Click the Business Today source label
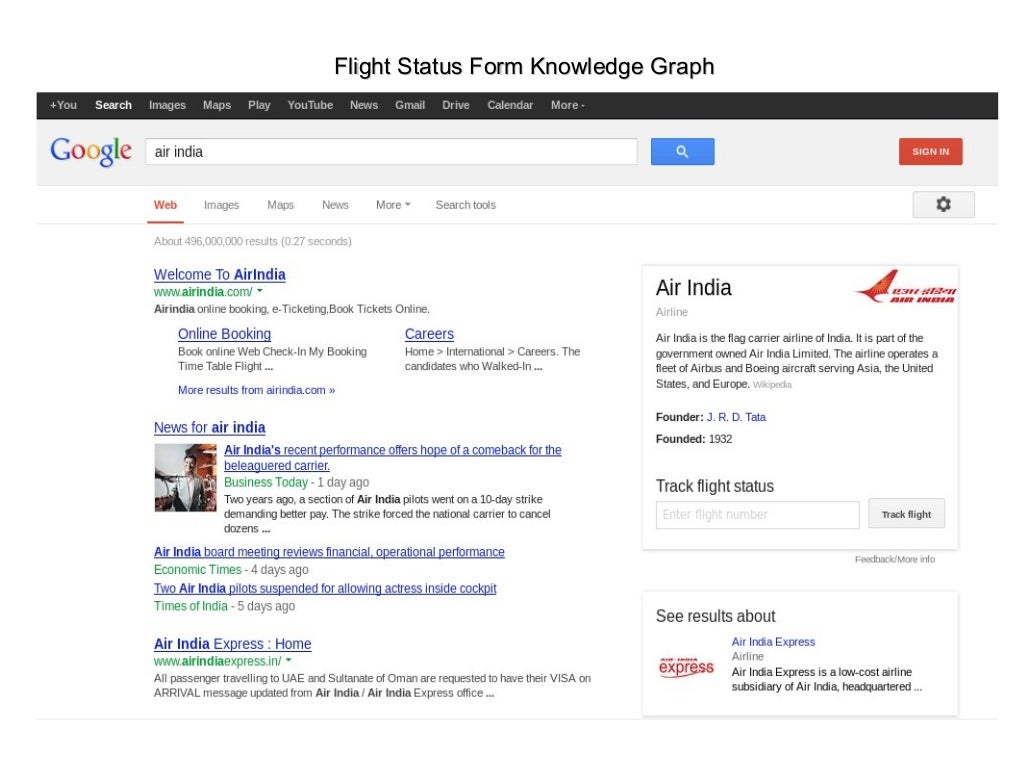 pos(266,482)
